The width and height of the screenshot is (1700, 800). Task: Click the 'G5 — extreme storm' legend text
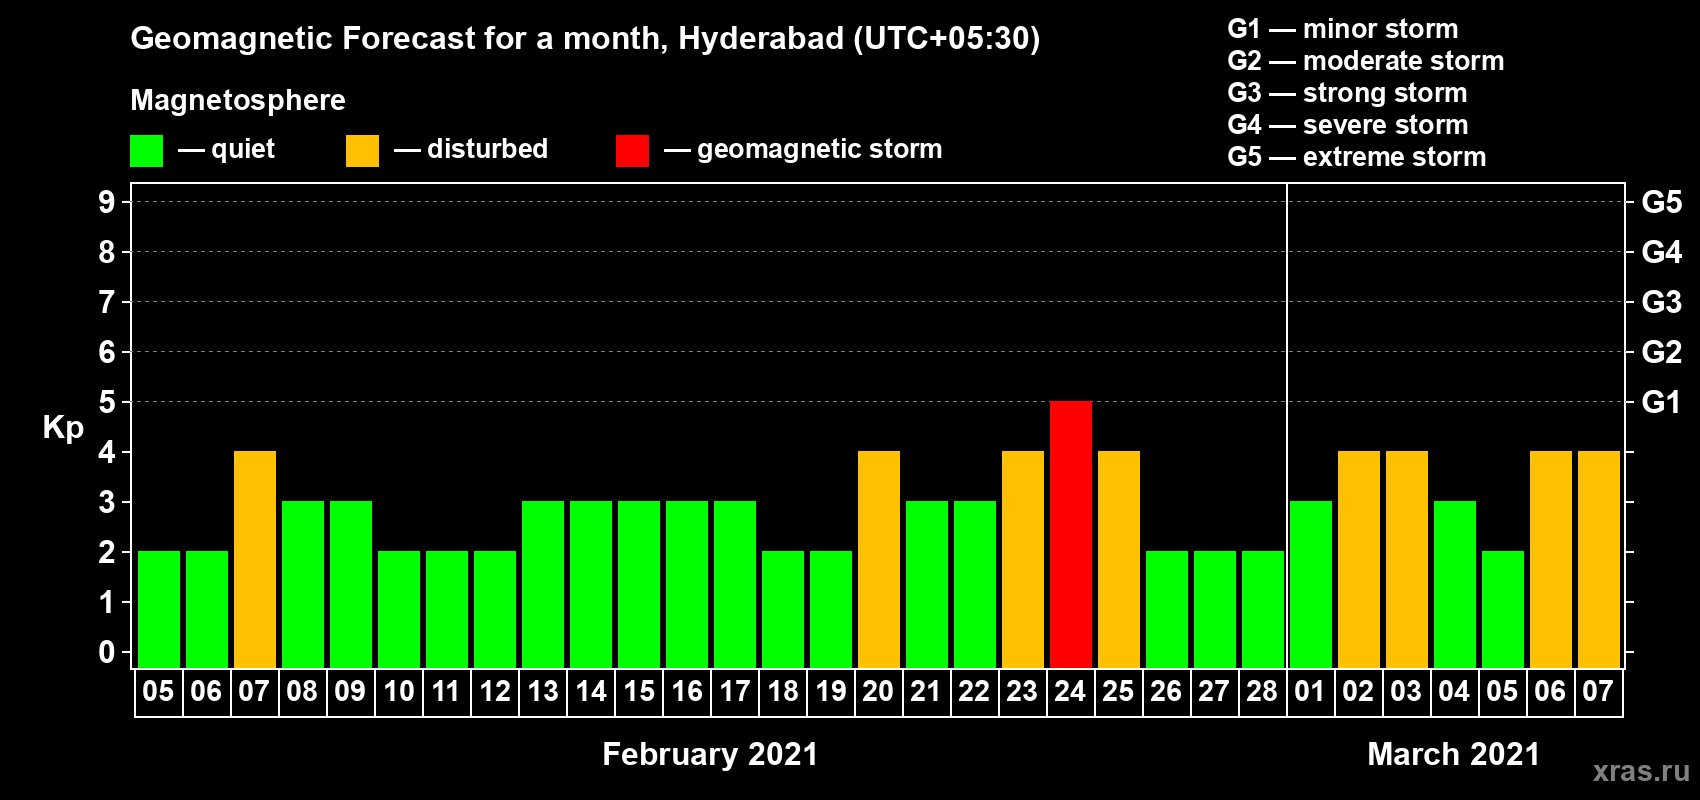1357,157
